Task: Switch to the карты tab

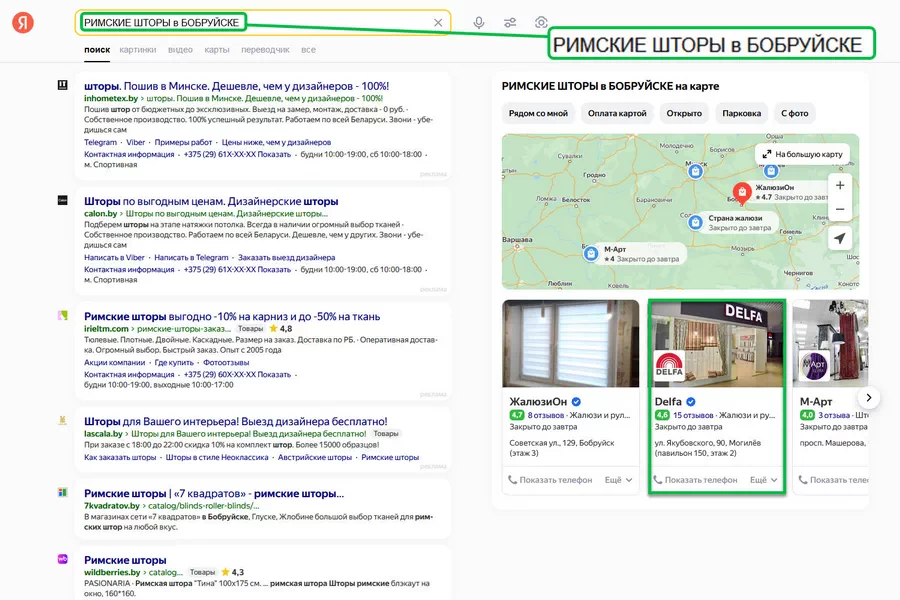Action: click(217, 49)
